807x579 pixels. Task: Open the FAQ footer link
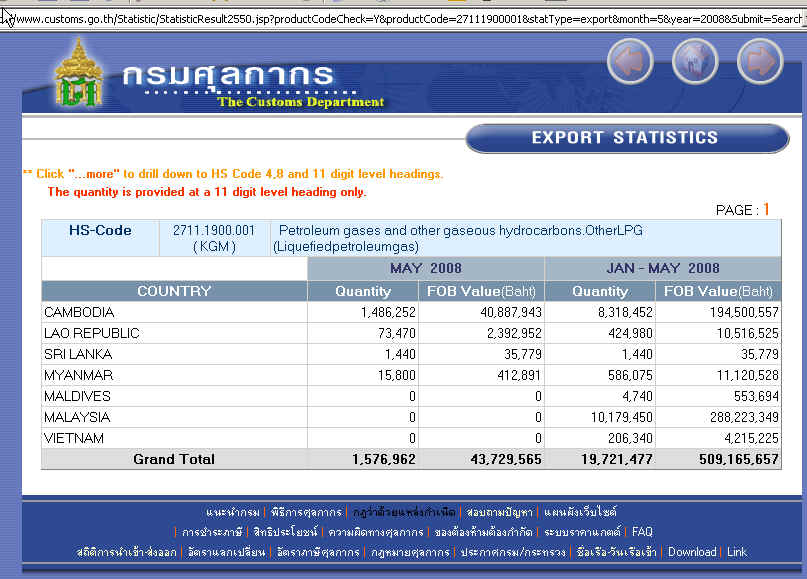[x=642, y=532]
